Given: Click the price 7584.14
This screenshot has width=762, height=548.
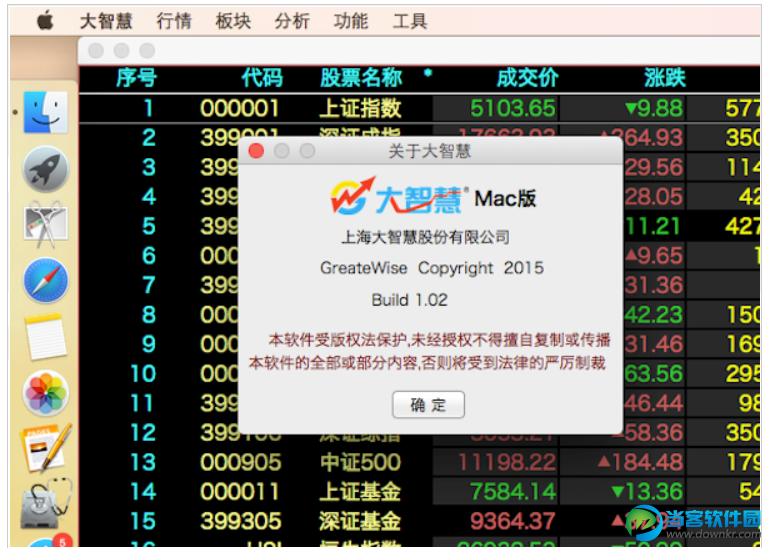Looking at the screenshot, I should pos(513,492).
